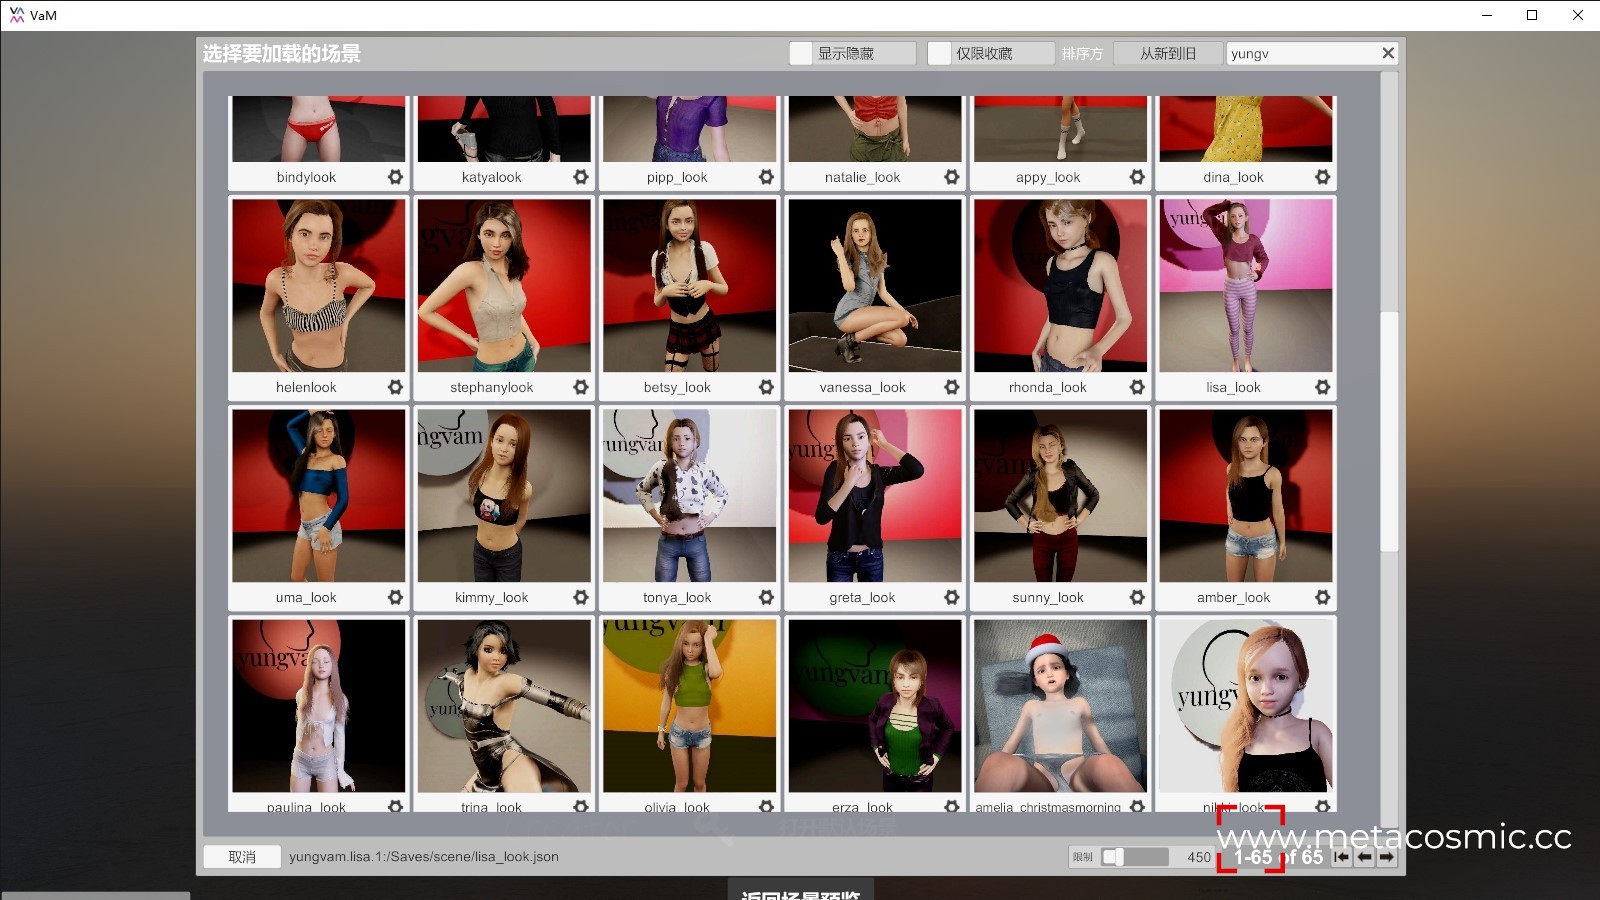The width and height of the screenshot is (1600, 900).
Task: Open gear options for katyalook
Action: pyautogui.click(x=581, y=177)
